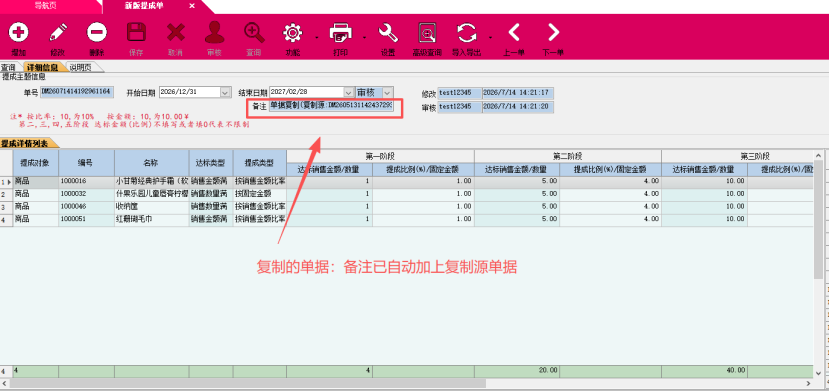Image resolution: width=829 pixels, height=391 pixels.
Task: Click the 小甘菊经典护手霜 name cell
Action: coord(152,182)
